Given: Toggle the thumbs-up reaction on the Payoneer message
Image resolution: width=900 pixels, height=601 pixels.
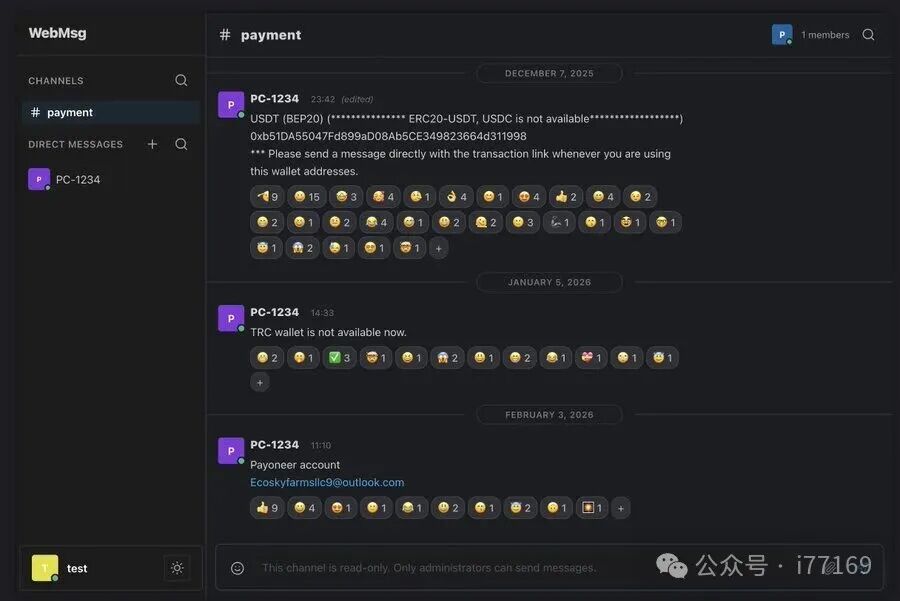Looking at the screenshot, I should [267, 508].
